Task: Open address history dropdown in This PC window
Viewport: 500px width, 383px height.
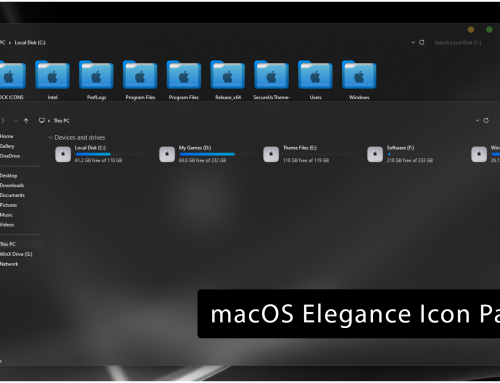Action: point(477,120)
